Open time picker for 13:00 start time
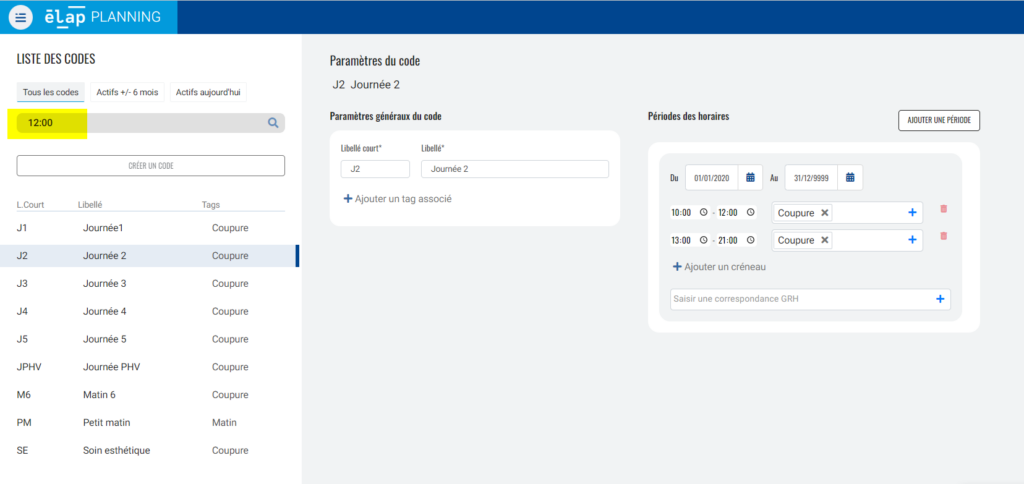The width and height of the screenshot is (1024, 484). 703,240
